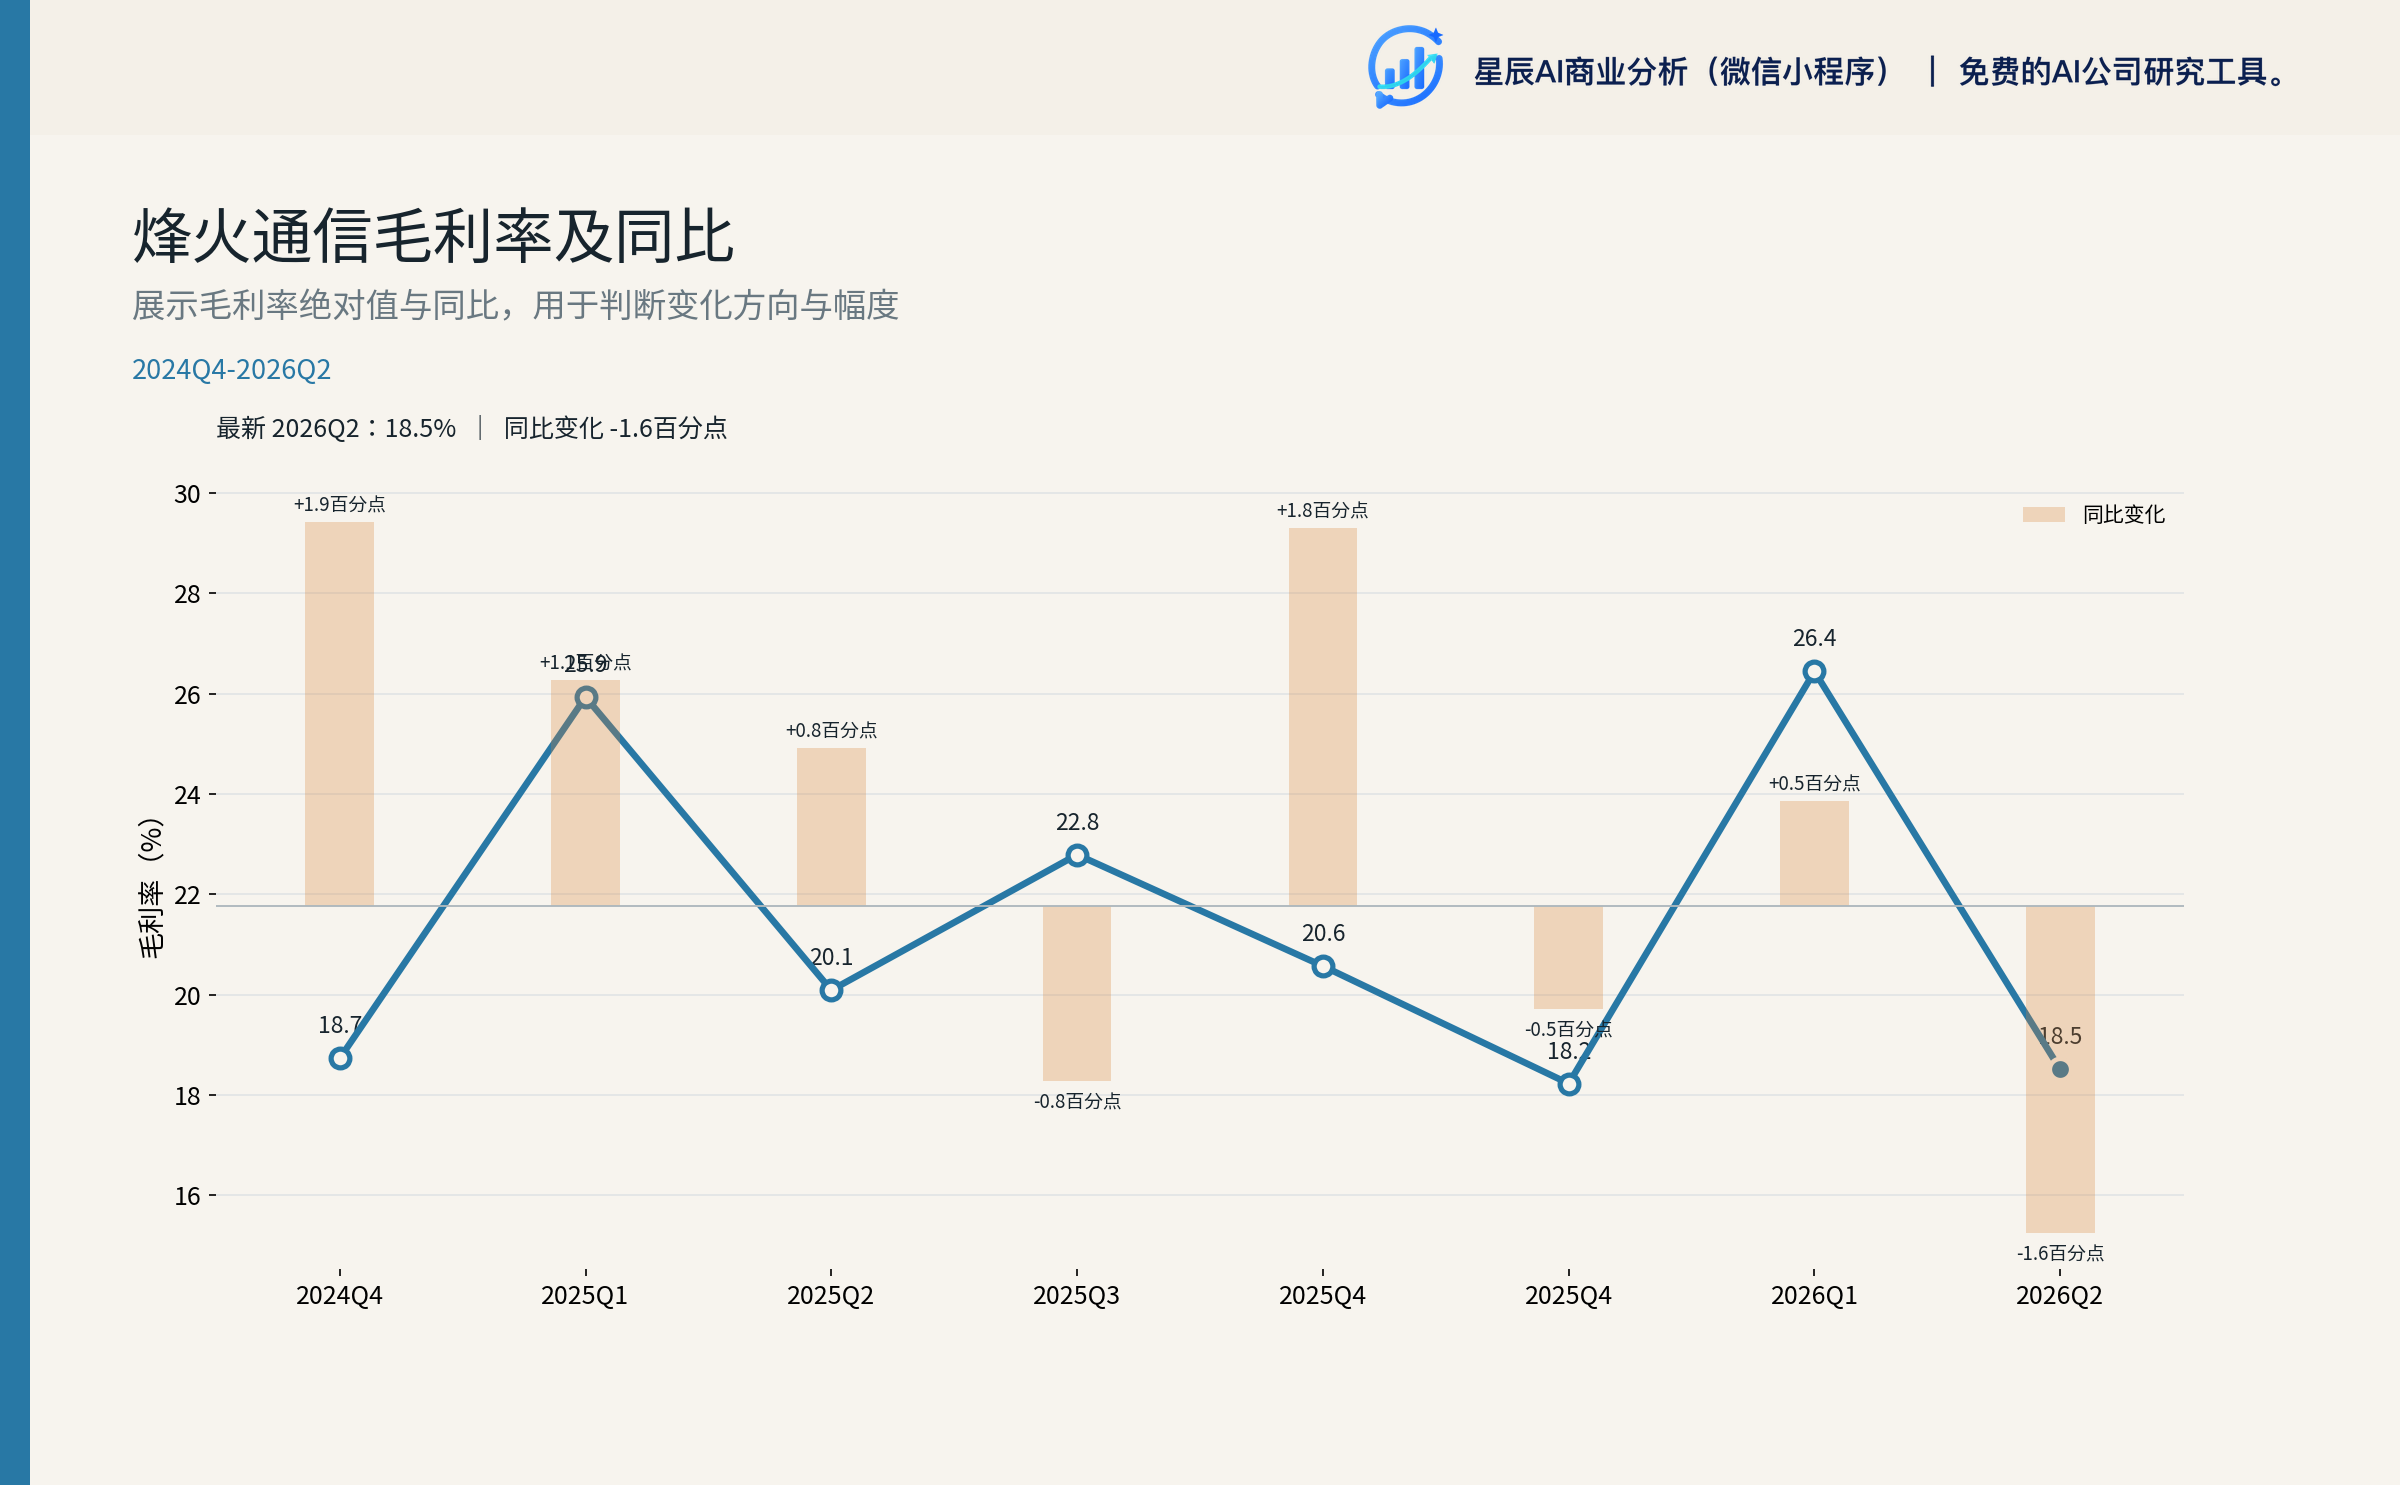Click the date range 2024Q4-2026Q2

[x=231, y=370]
